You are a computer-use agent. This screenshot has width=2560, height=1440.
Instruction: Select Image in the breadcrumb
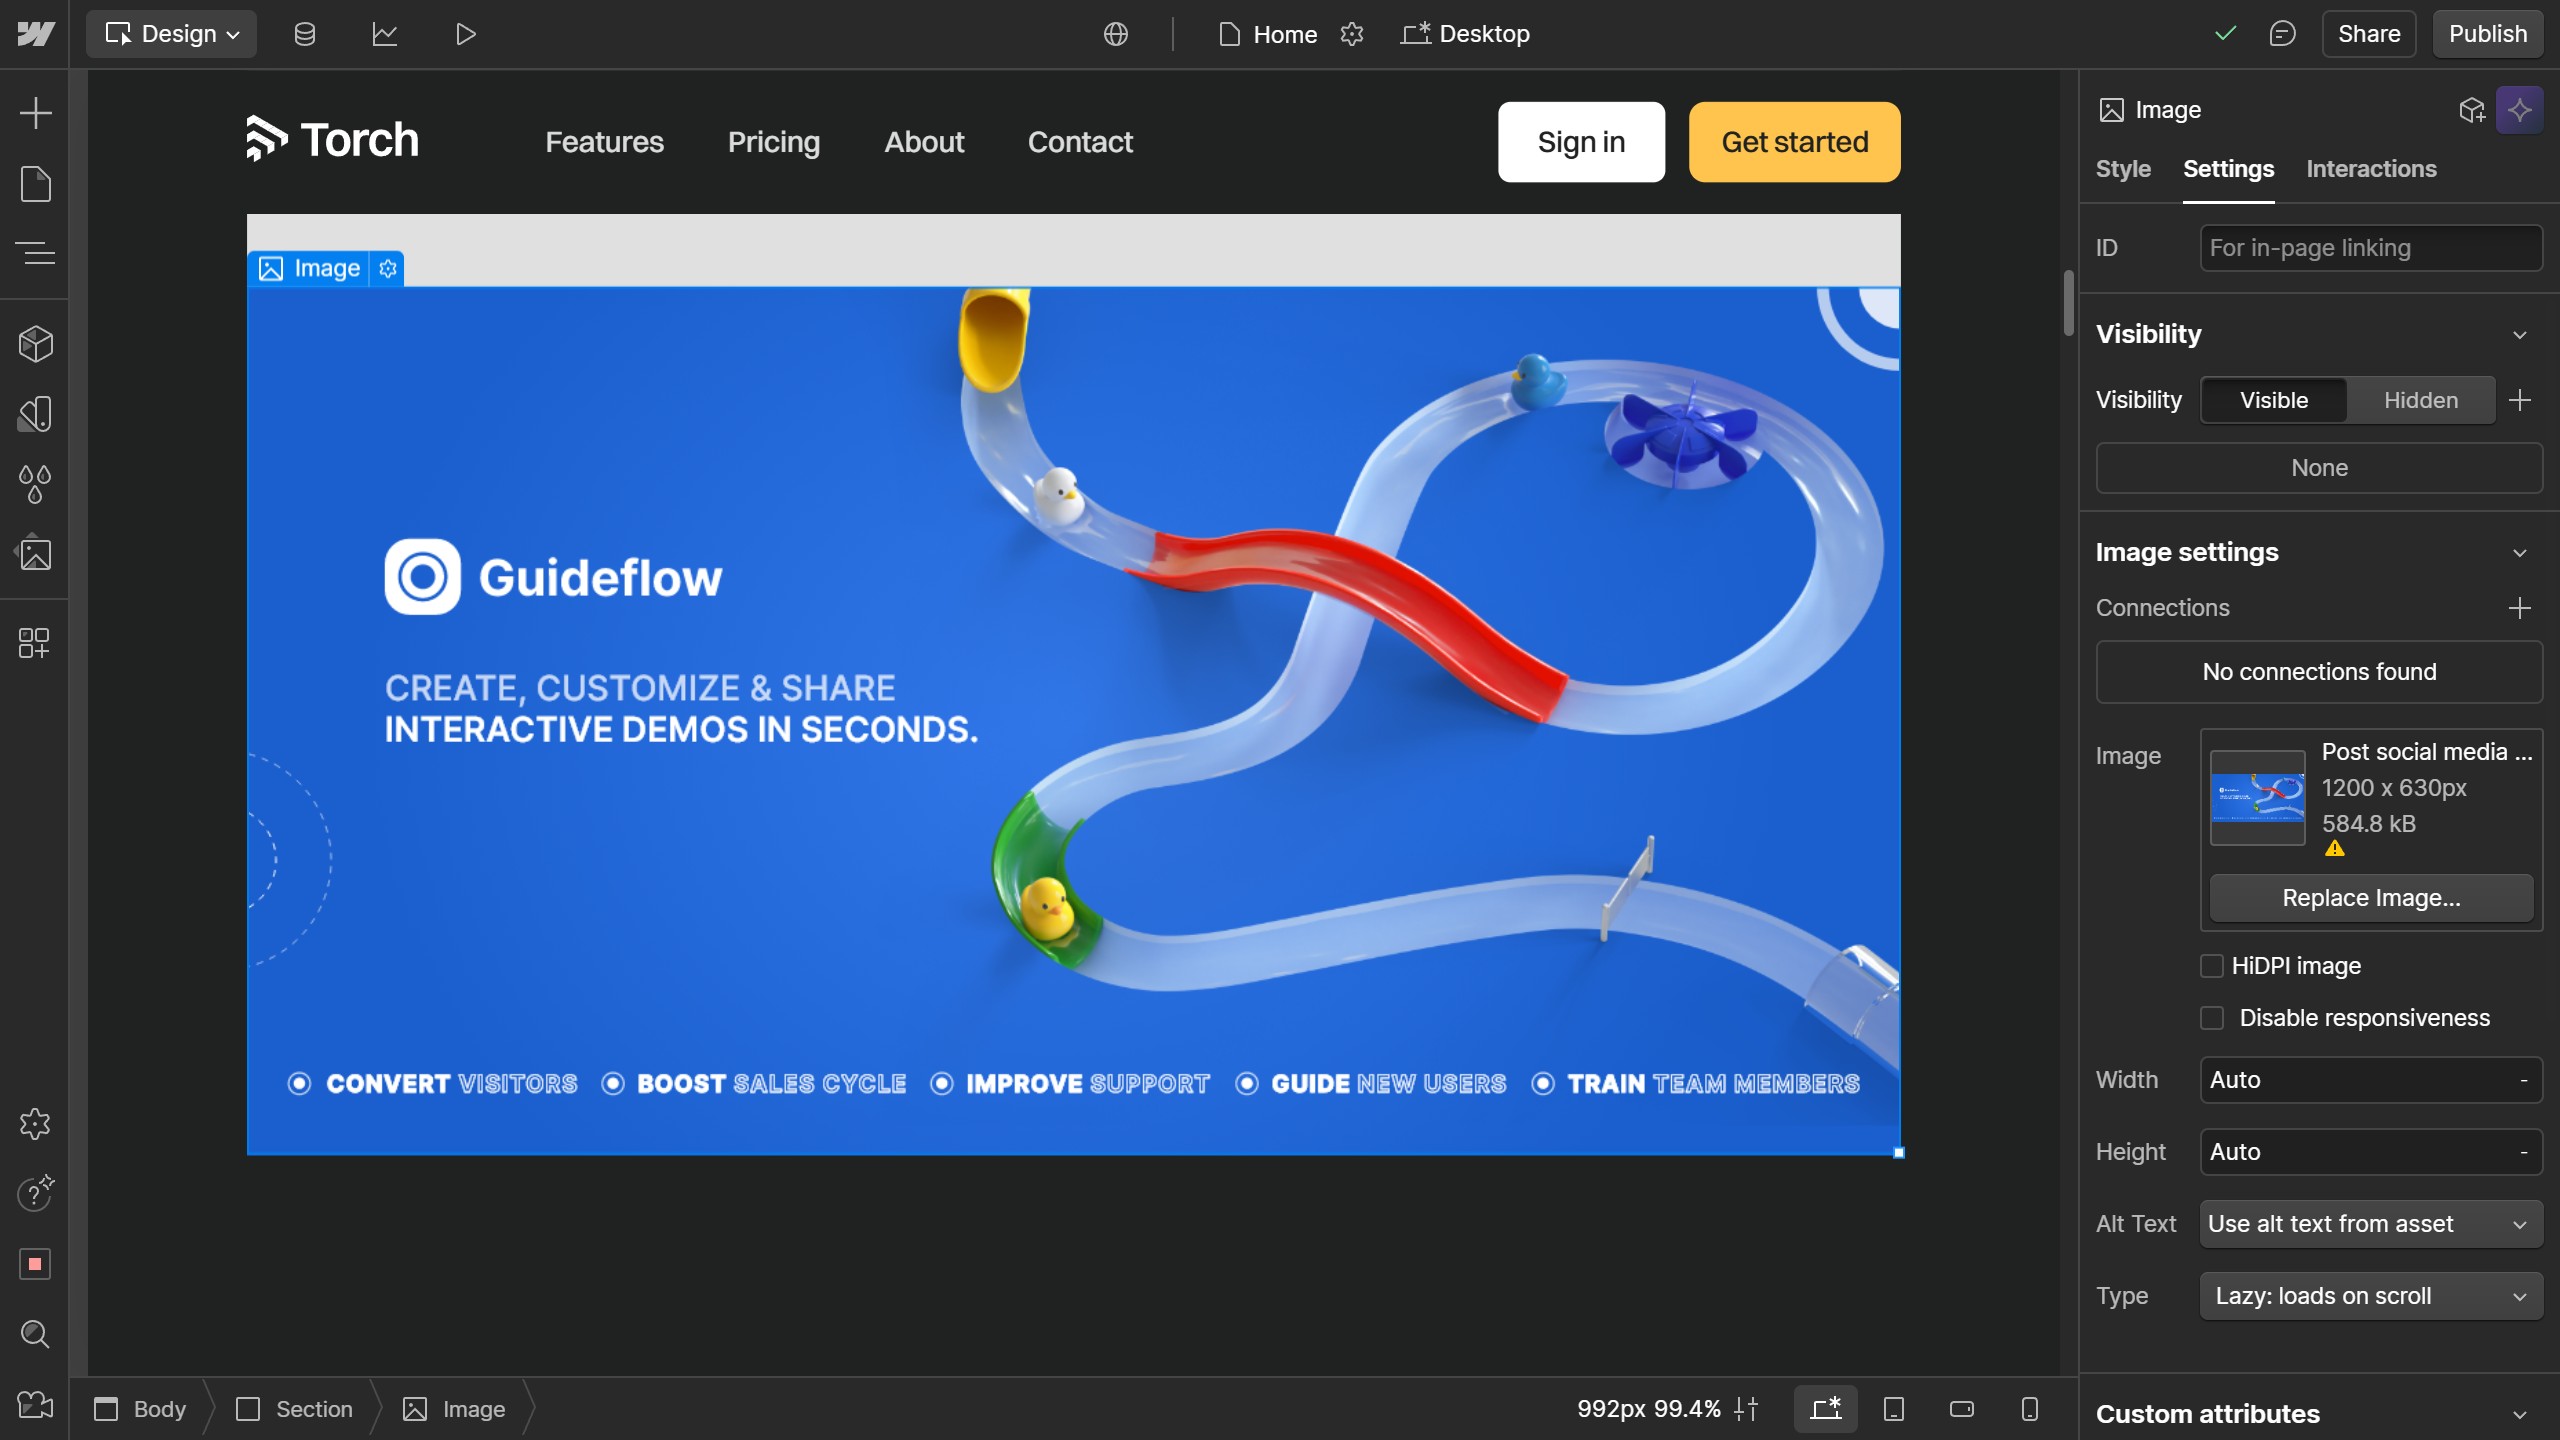click(x=455, y=1409)
